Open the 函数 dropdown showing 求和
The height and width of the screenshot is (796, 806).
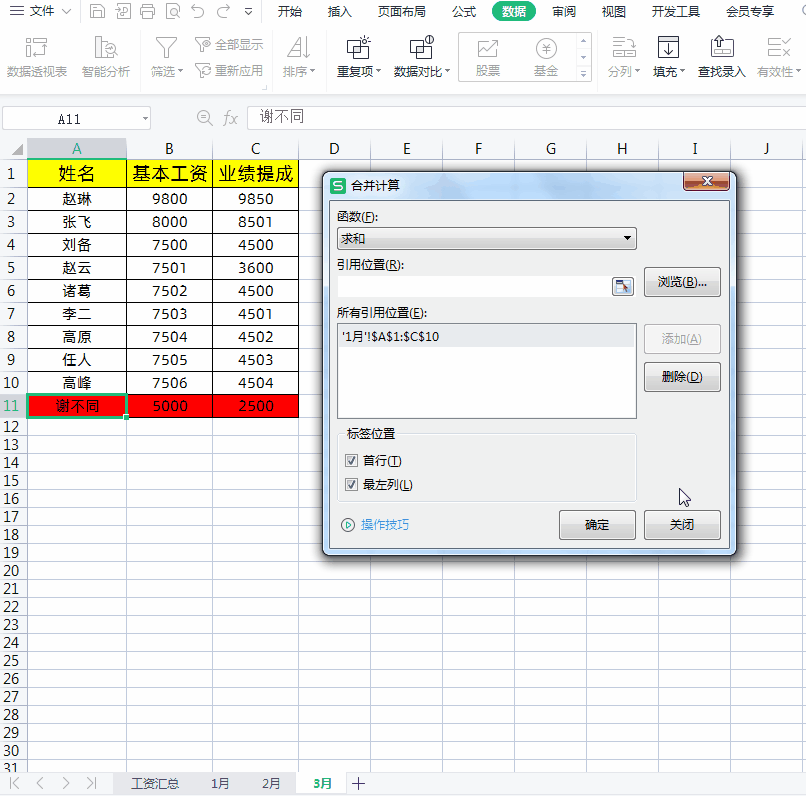point(487,238)
